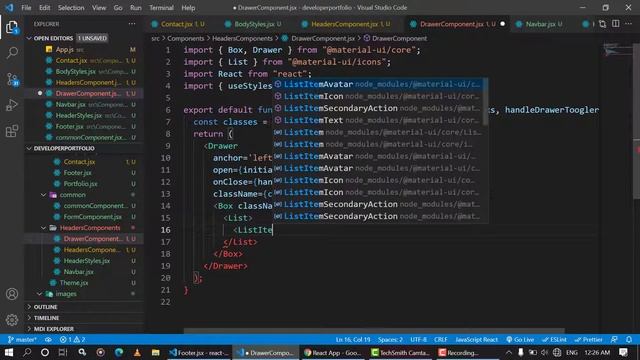Open the Explorer view in activity bar
Screen dimensions: 640x360
click(12, 28)
